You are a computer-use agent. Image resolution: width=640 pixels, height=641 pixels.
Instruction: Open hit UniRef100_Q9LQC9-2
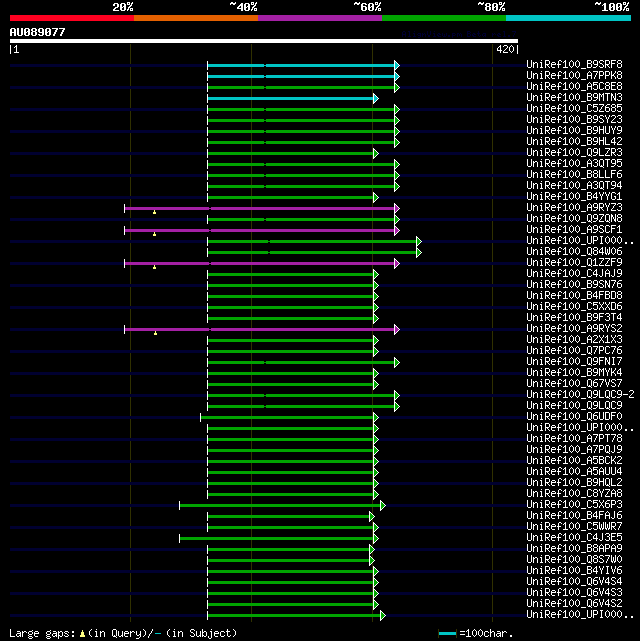pyautogui.click(x=580, y=395)
